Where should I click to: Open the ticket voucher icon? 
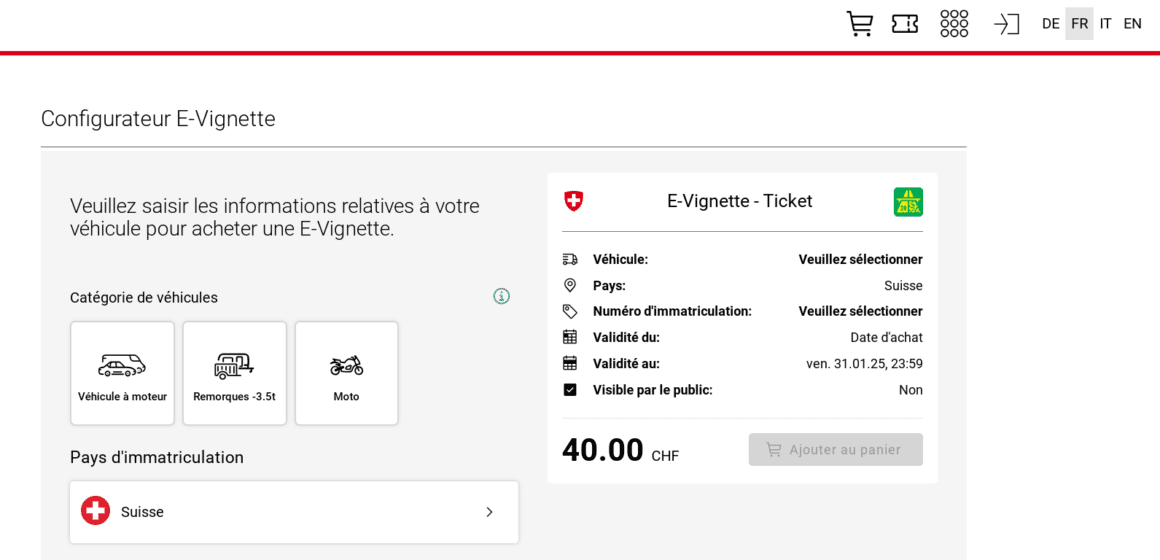coord(906,24)
